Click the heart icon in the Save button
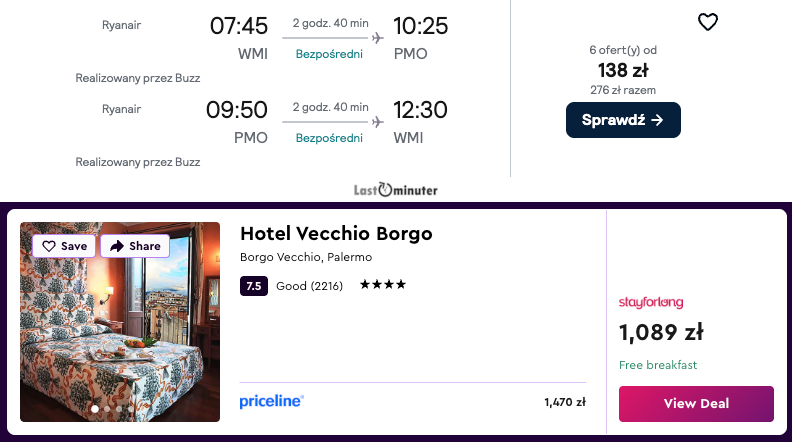 48,246
